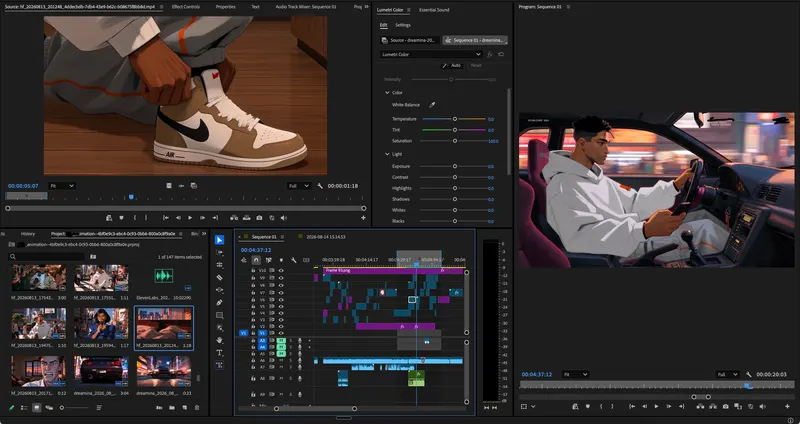Open Source monitor Full resolution dropdown
This screenshot has width=800, height=424.
(298, 186)
